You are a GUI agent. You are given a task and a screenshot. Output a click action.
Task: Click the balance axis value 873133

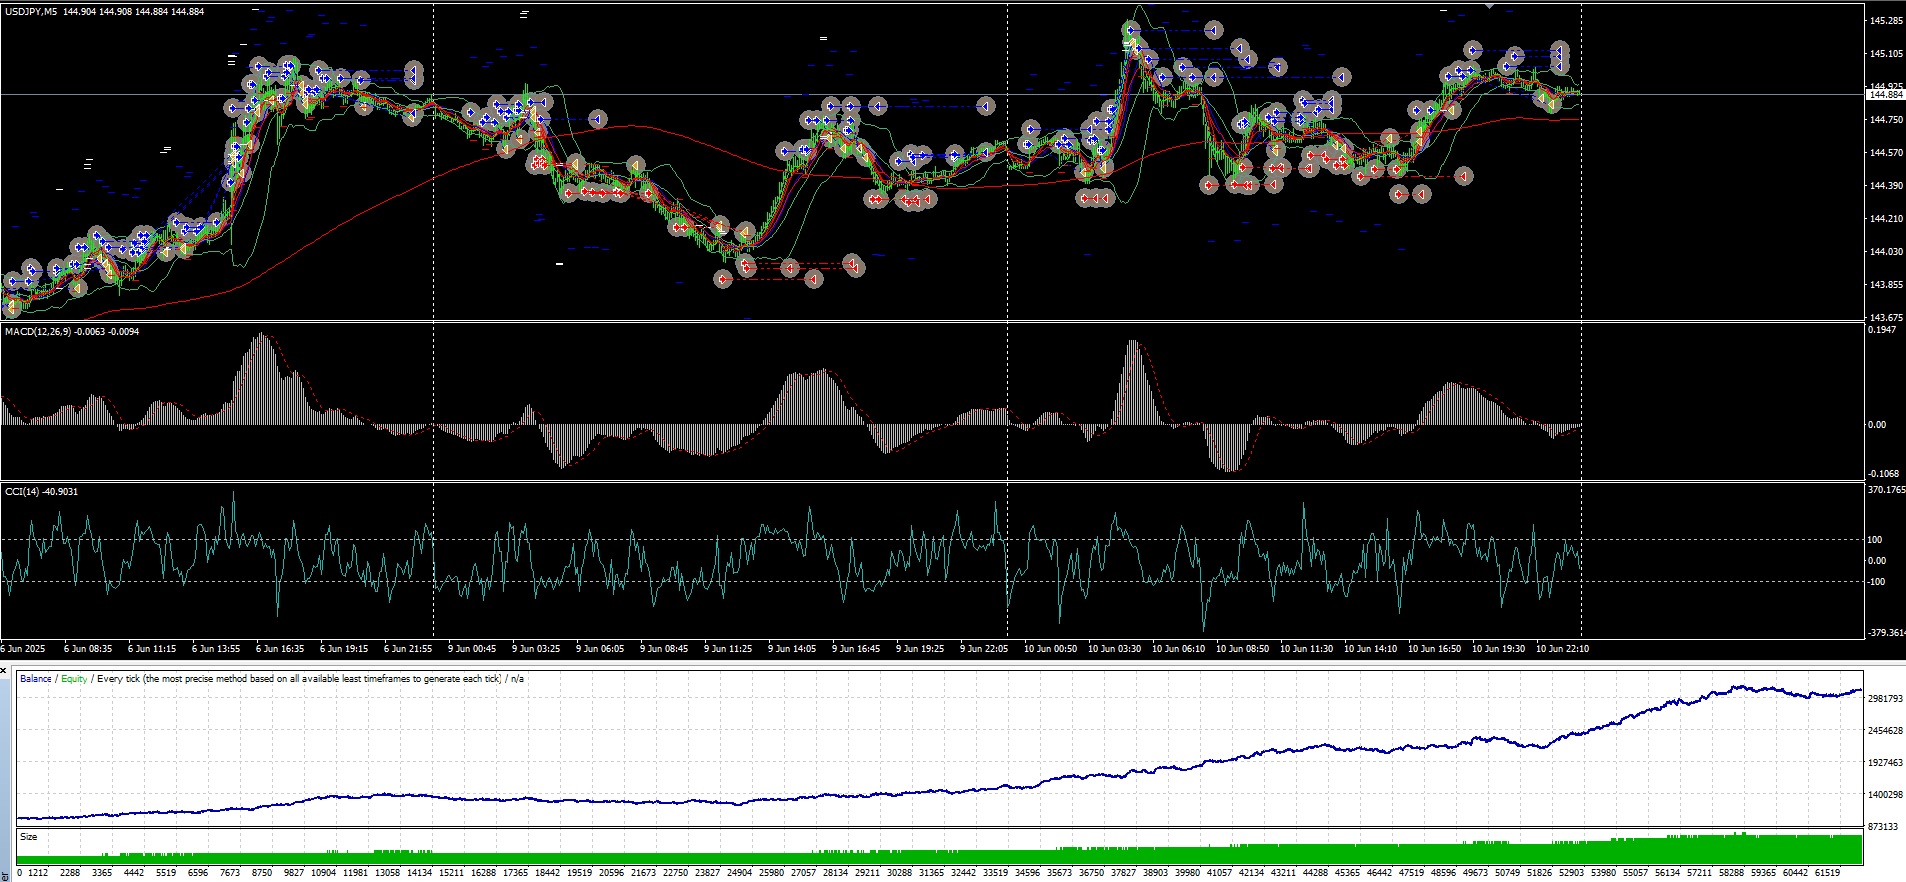pyautogui.click(x=1885, y=827)
